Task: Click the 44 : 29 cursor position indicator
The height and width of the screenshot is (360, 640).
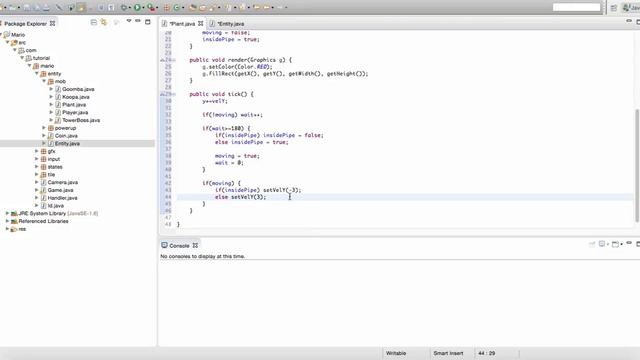Action: click(487, 353)
